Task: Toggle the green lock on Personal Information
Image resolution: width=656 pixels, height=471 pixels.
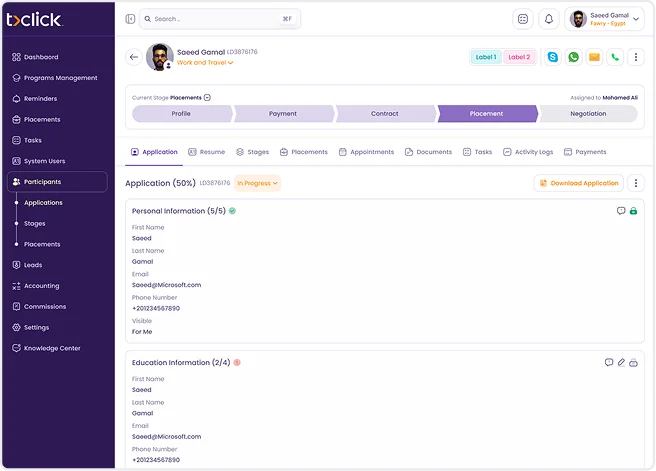Action: (x=633, y=211)
